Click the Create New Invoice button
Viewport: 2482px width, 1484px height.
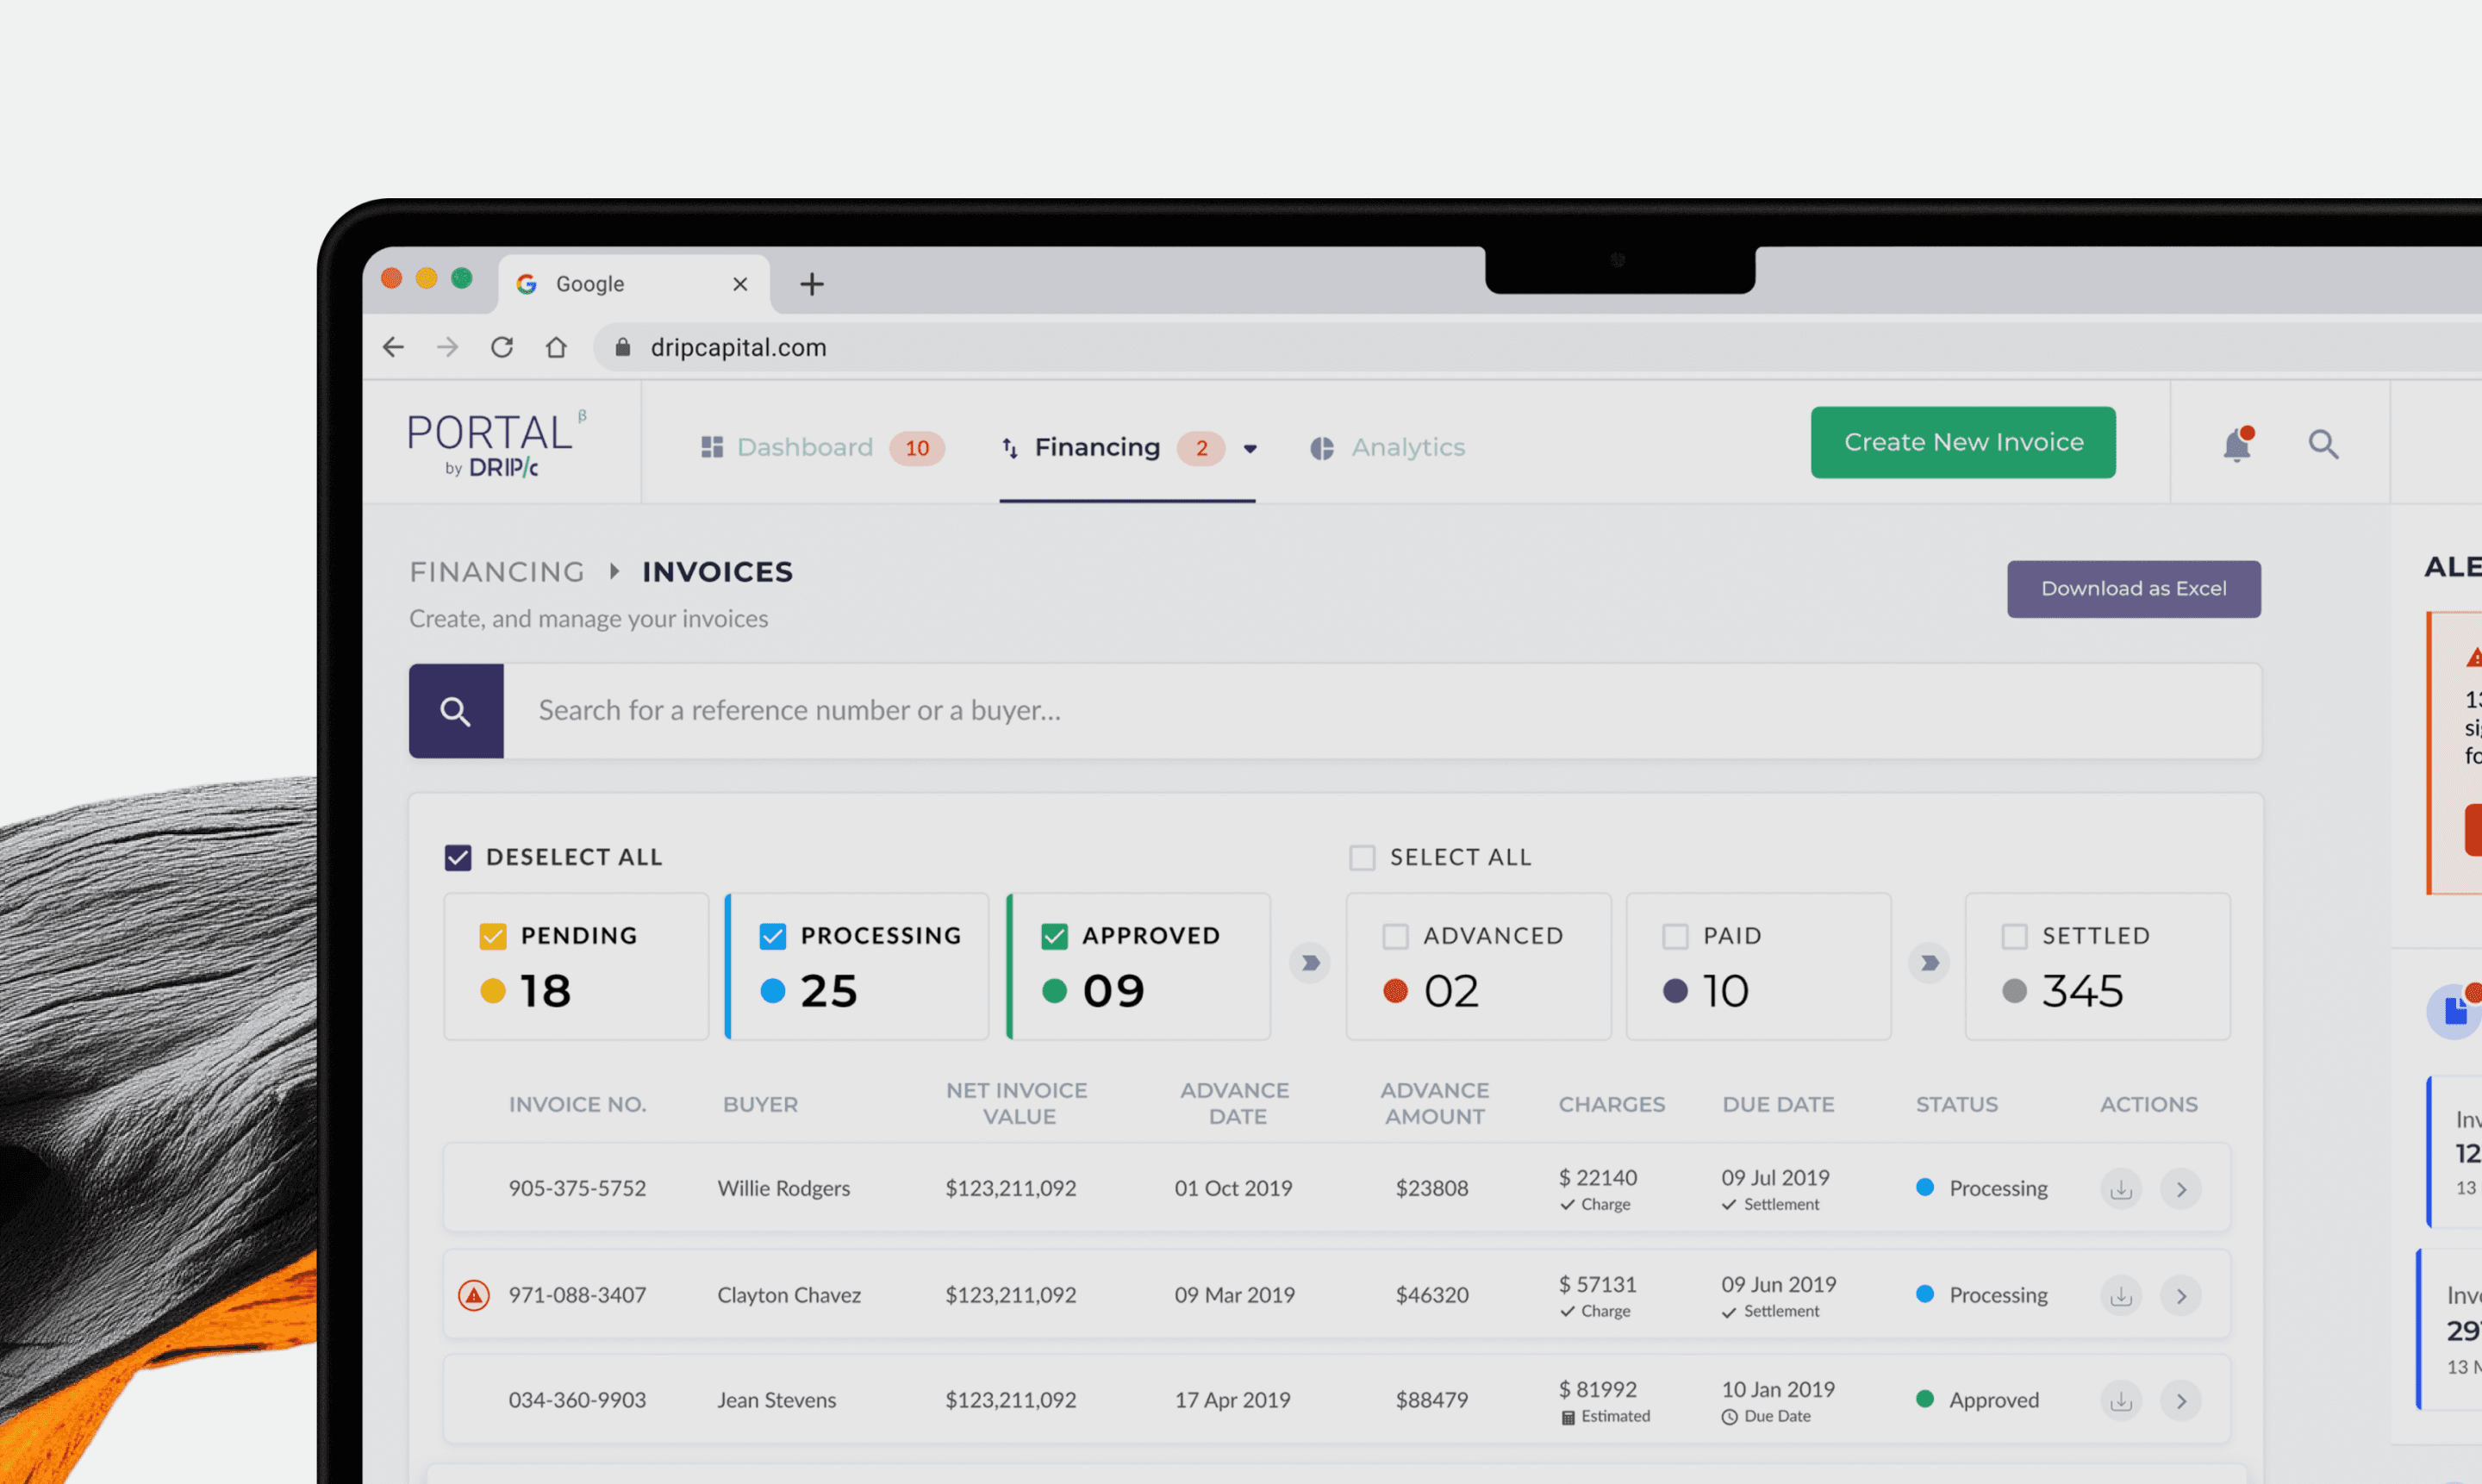[x=1962, y=442]
